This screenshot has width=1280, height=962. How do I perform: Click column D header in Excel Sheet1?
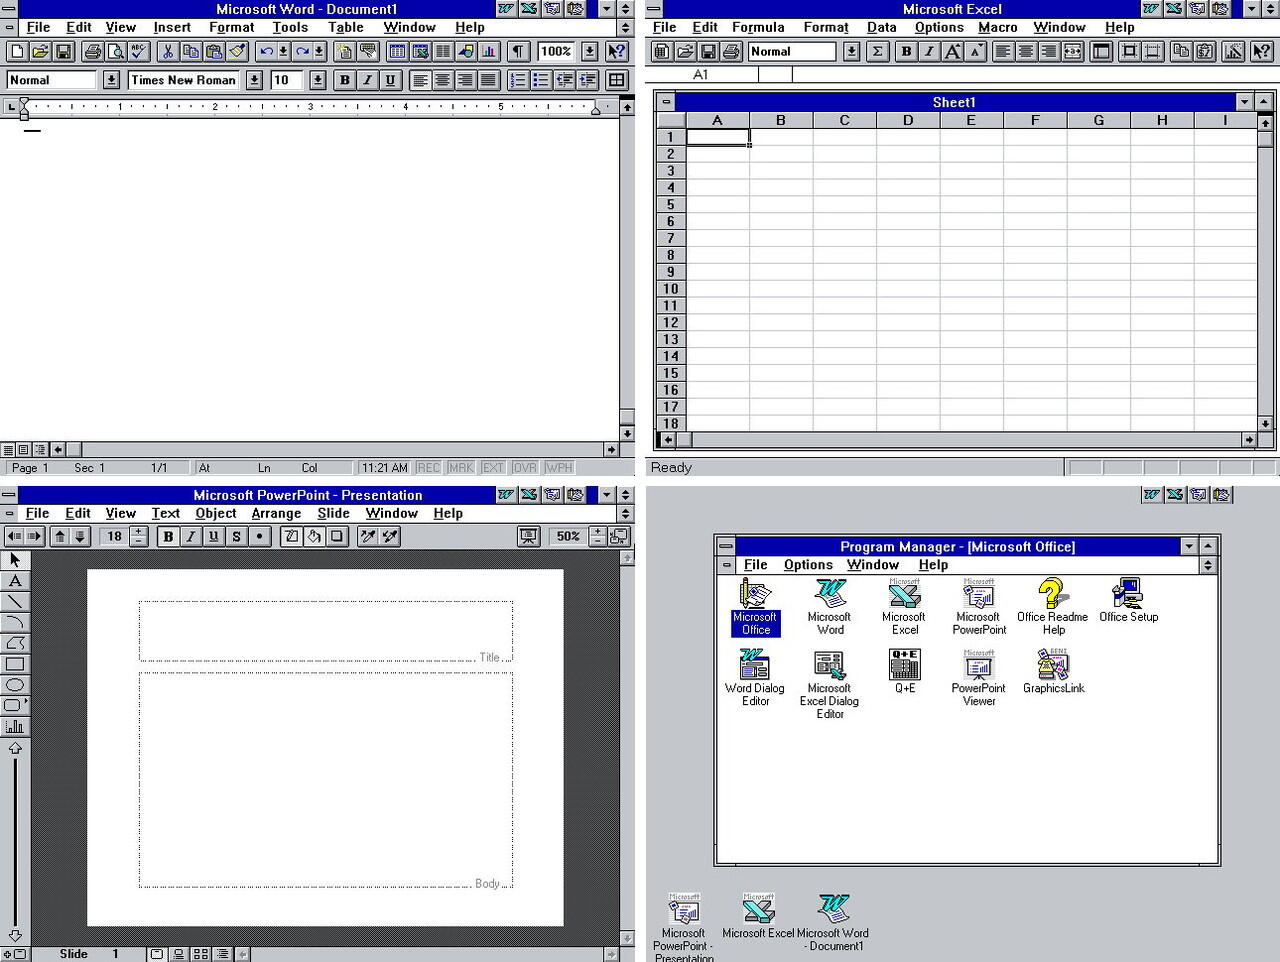pyautogui.click(x=908, y=120)
